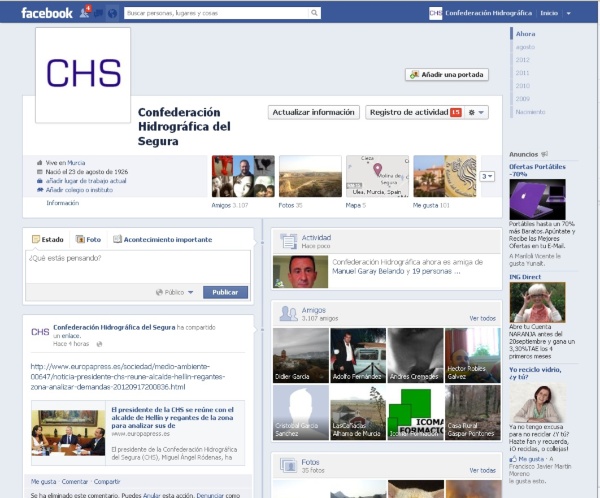
Task: Click the search magnifier icon
Action: coord(314,13)
